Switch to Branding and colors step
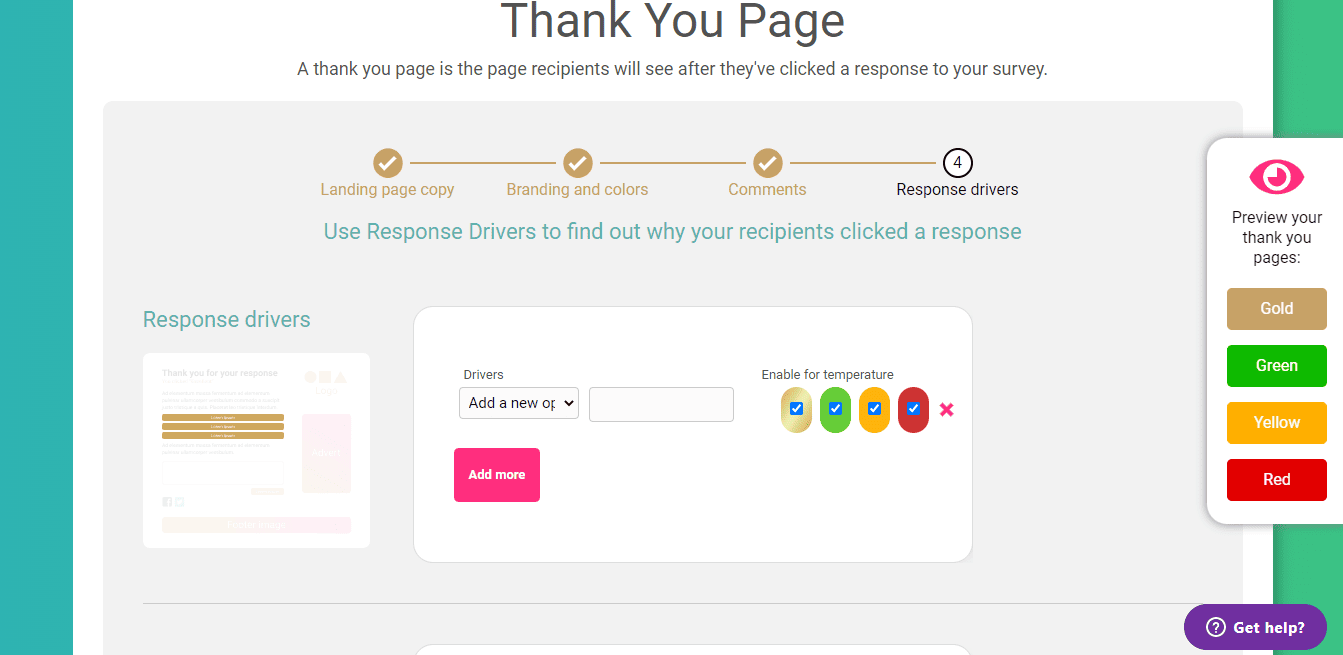The height and width of the screenshot is (655, 1343). pos(577,189)
